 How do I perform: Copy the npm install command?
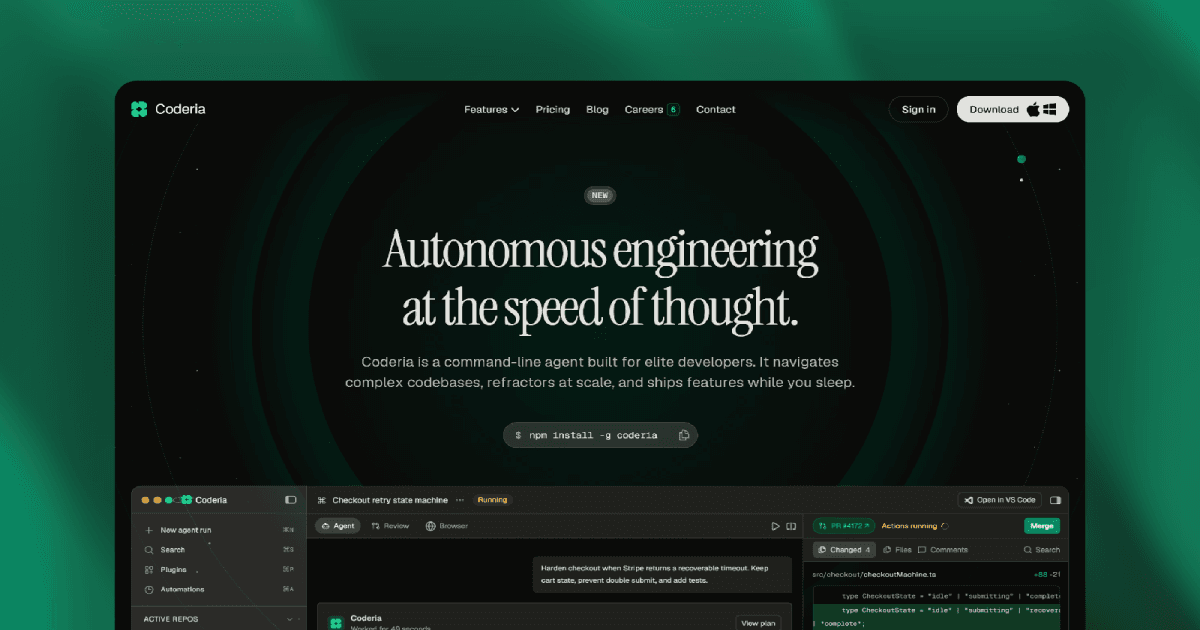[x=684, y=435]
